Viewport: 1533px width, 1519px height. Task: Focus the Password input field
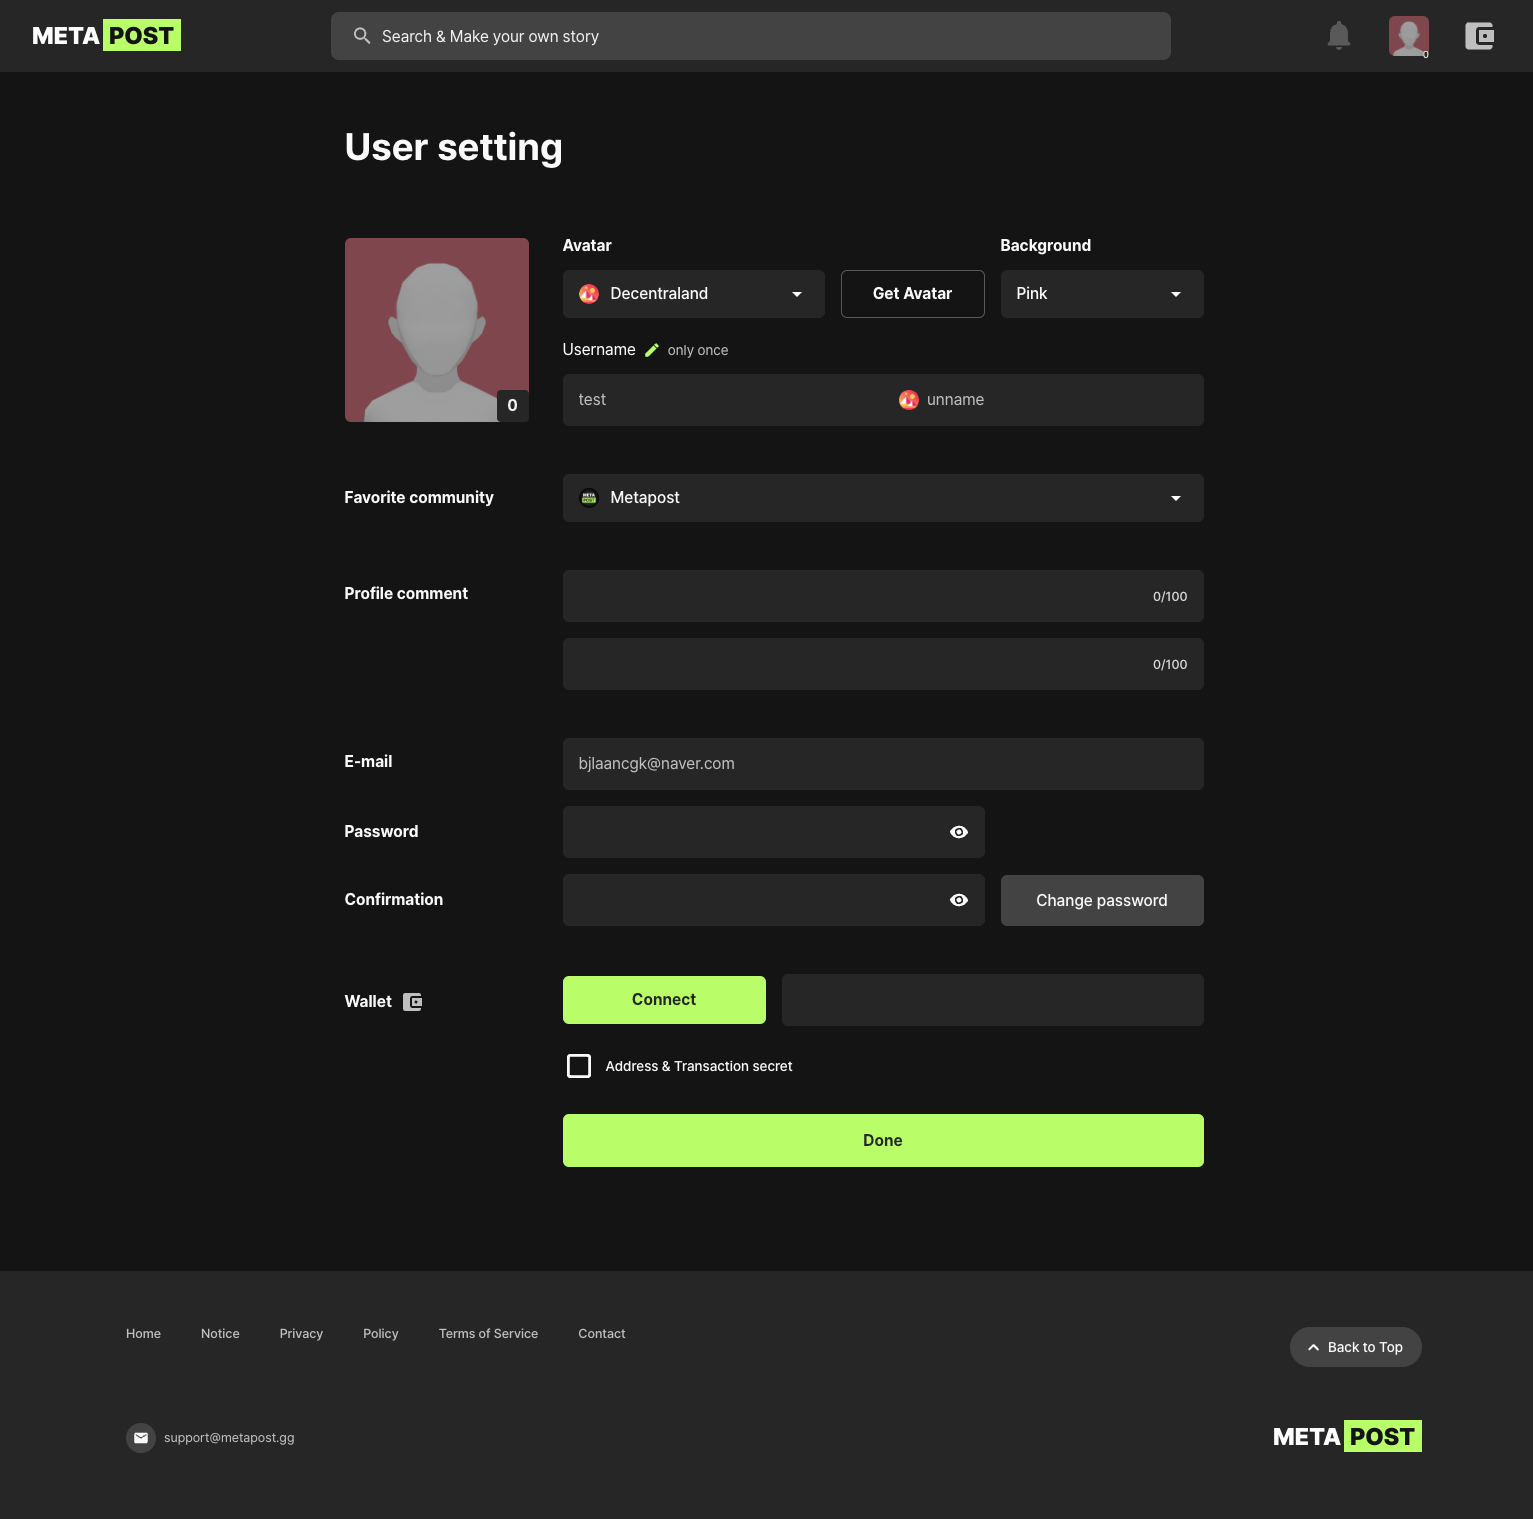click(774, 832)
